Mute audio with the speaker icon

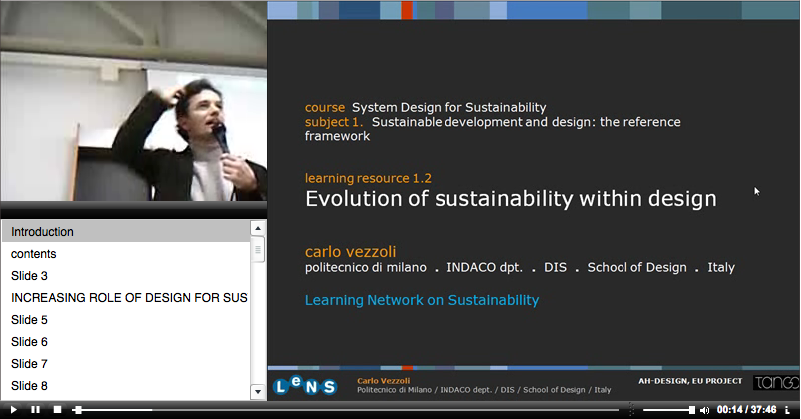coord(704,410)
